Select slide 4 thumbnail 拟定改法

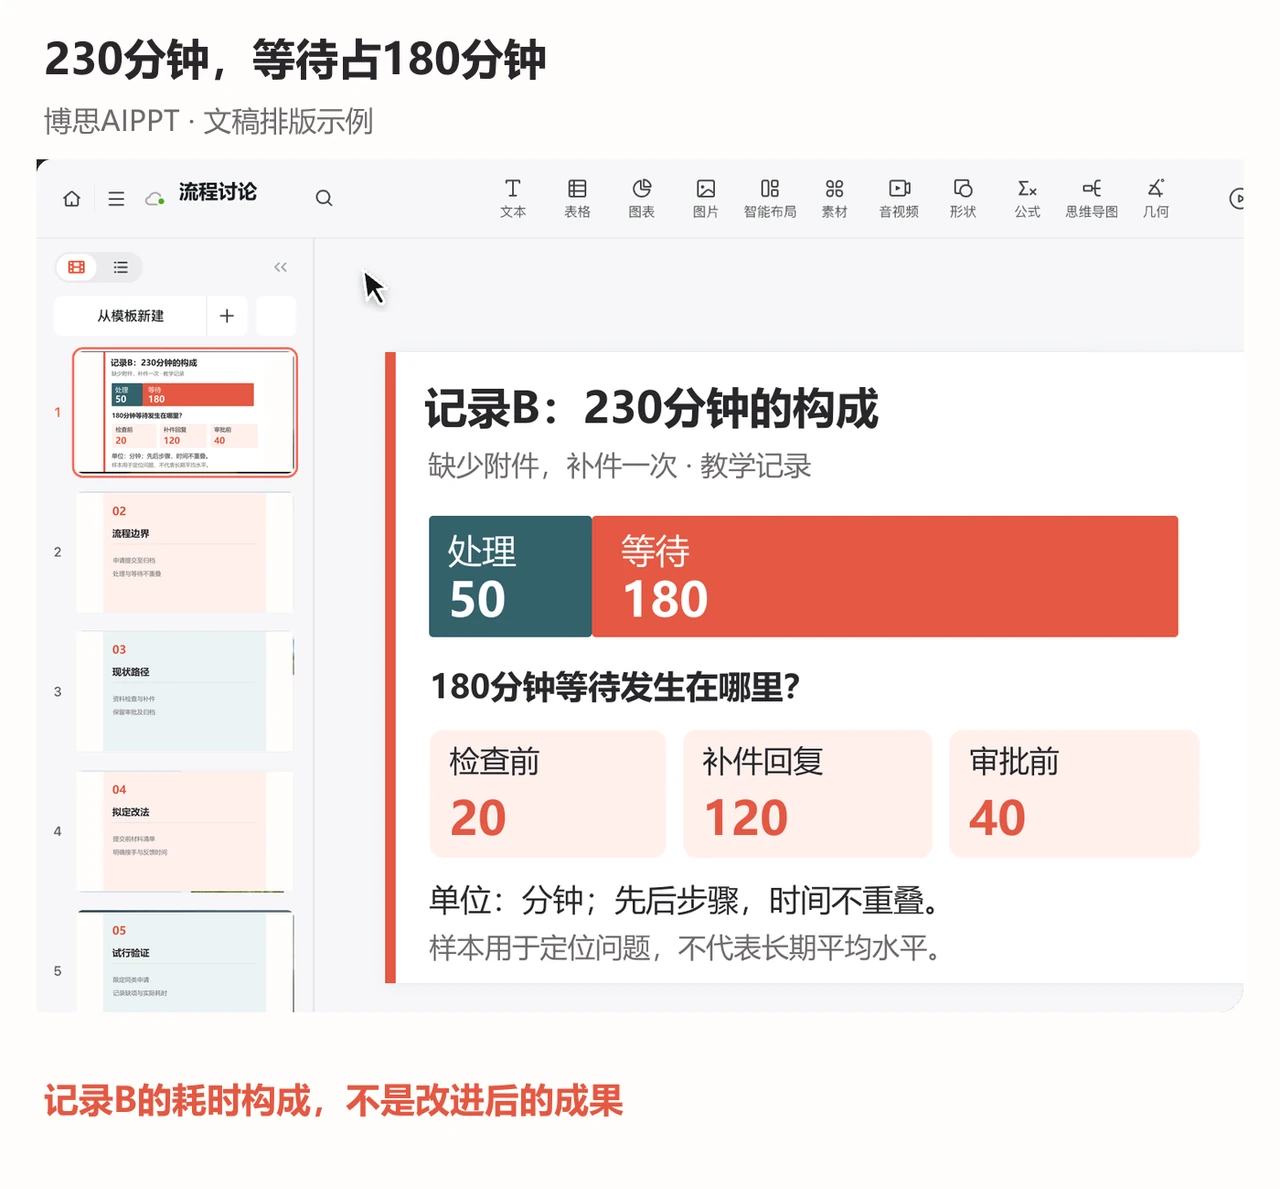coord(185,831)
